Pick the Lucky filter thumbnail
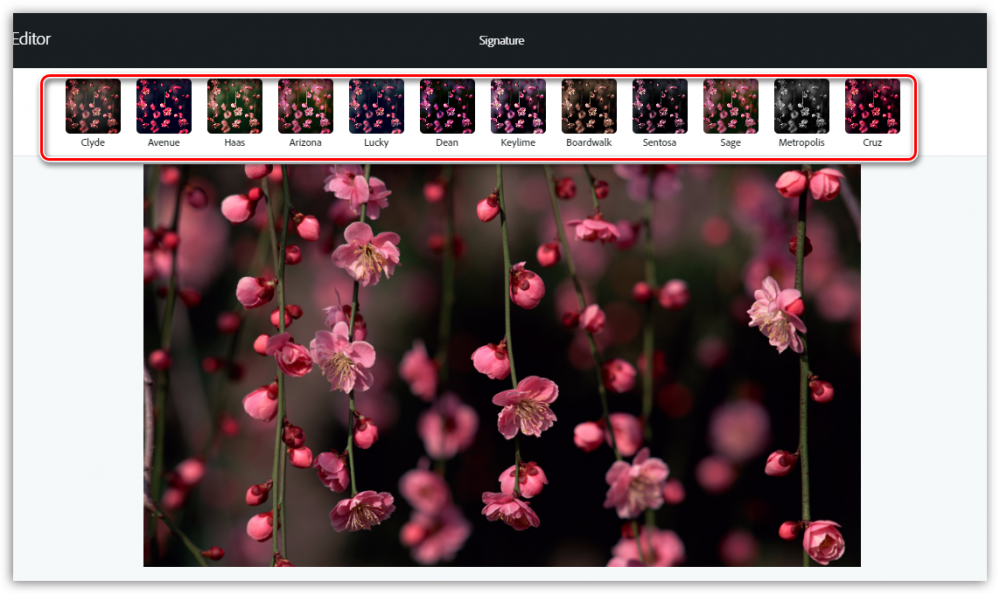 (x=376, y=106)
